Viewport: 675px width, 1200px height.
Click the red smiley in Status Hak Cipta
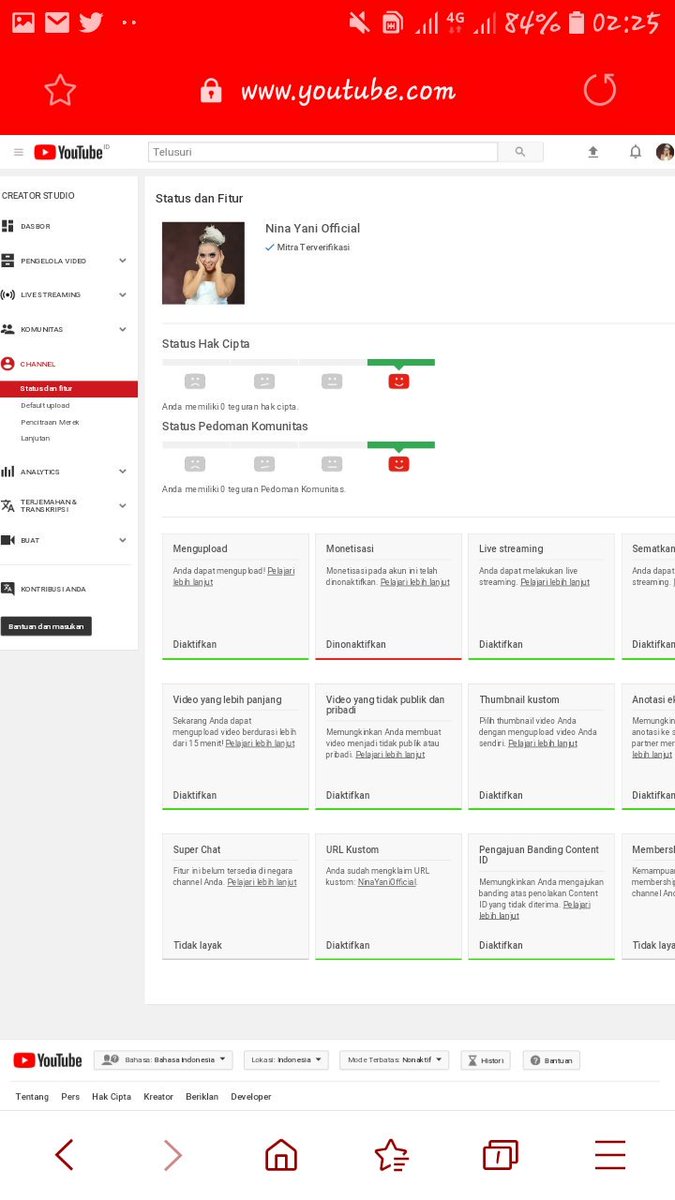(x=398, y=381)
